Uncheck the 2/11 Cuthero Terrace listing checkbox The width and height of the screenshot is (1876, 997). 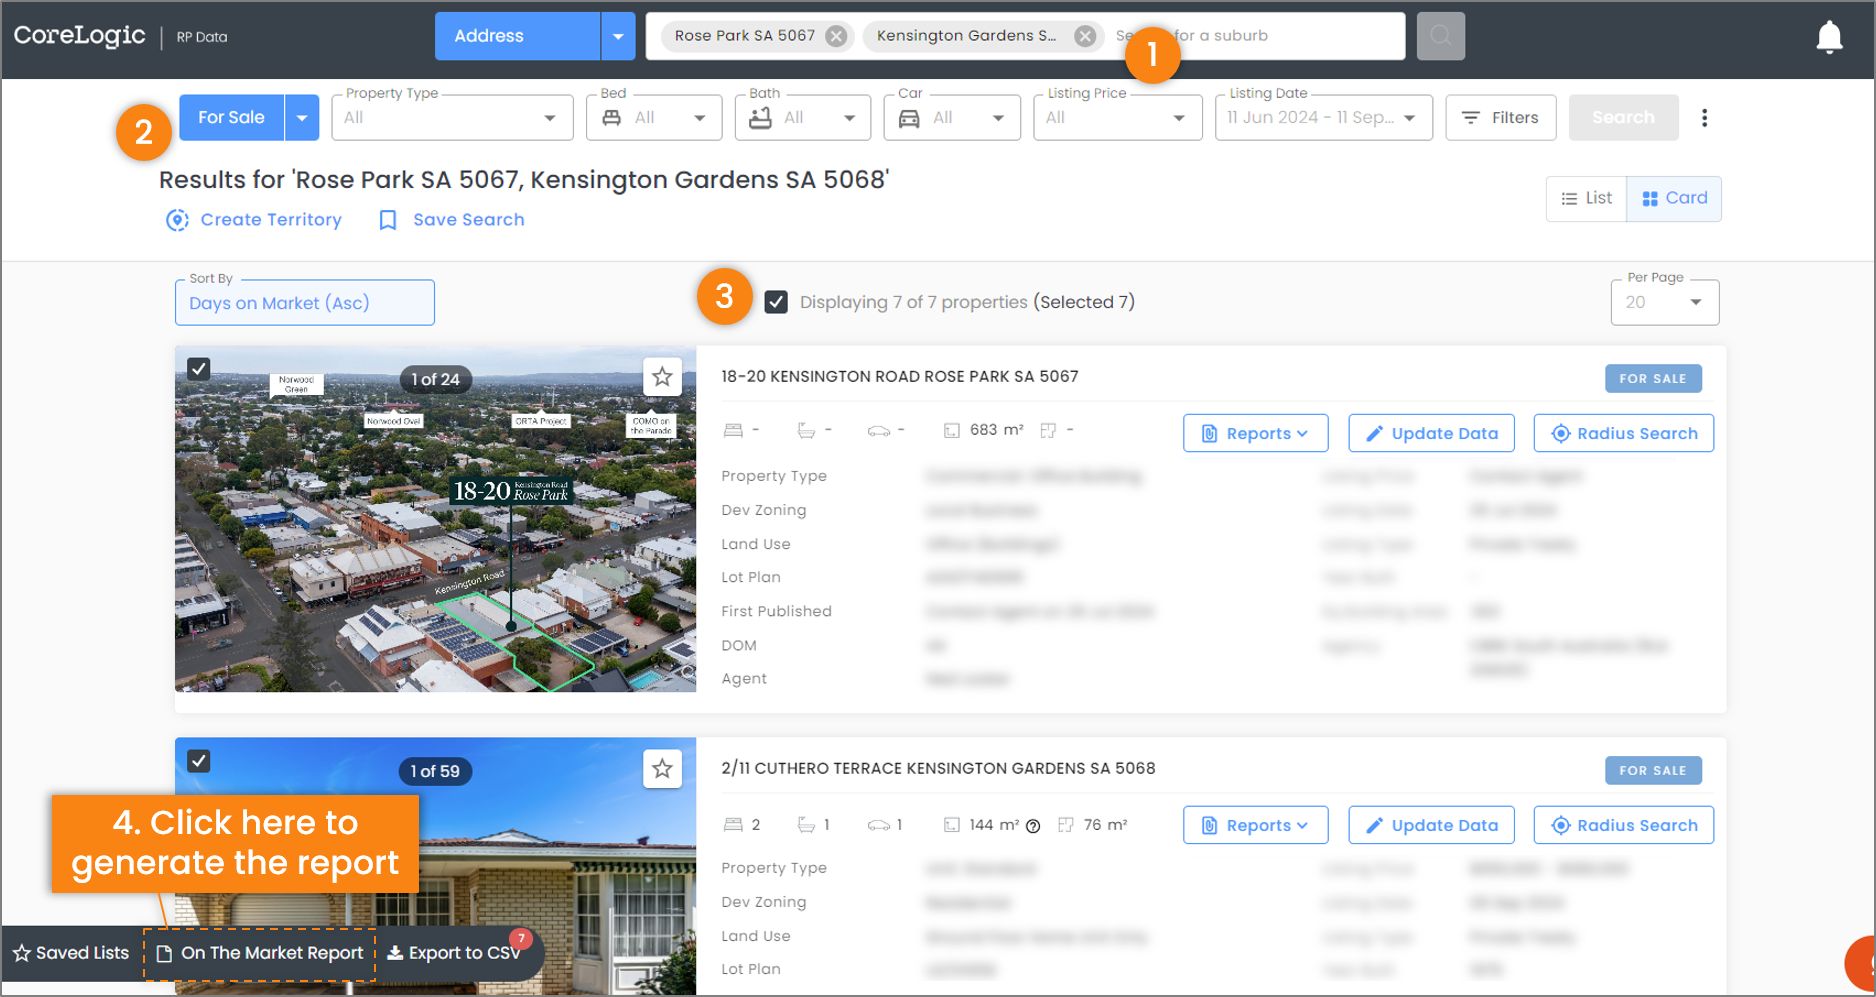199,761
